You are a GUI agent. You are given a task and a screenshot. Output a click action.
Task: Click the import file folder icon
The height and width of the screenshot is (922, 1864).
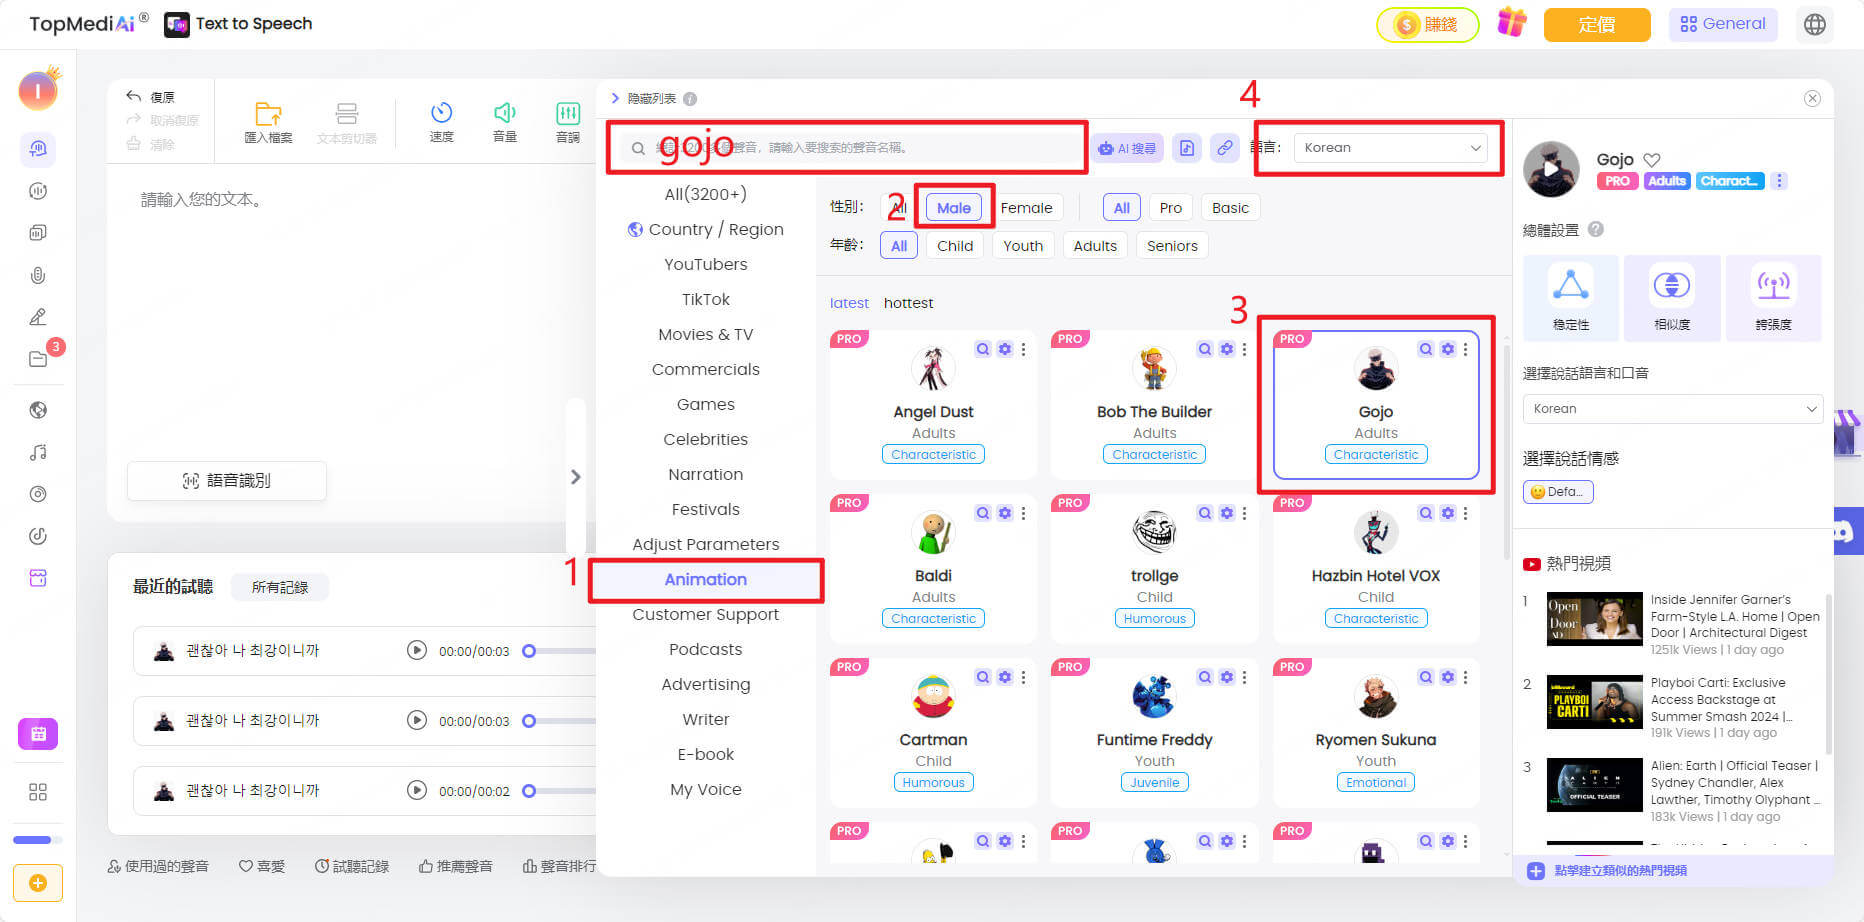click(268, 113)
